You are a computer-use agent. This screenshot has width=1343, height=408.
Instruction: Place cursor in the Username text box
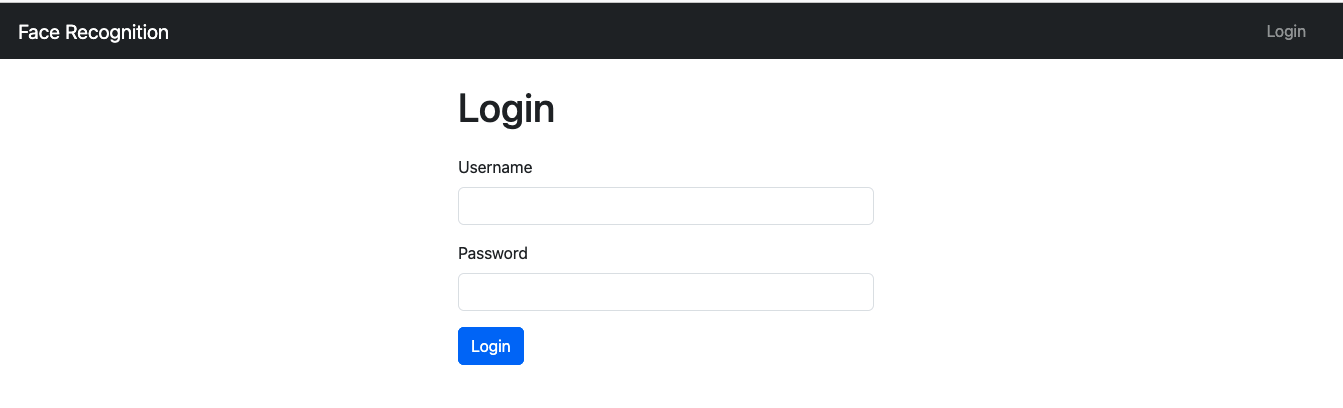coord(666,206)
